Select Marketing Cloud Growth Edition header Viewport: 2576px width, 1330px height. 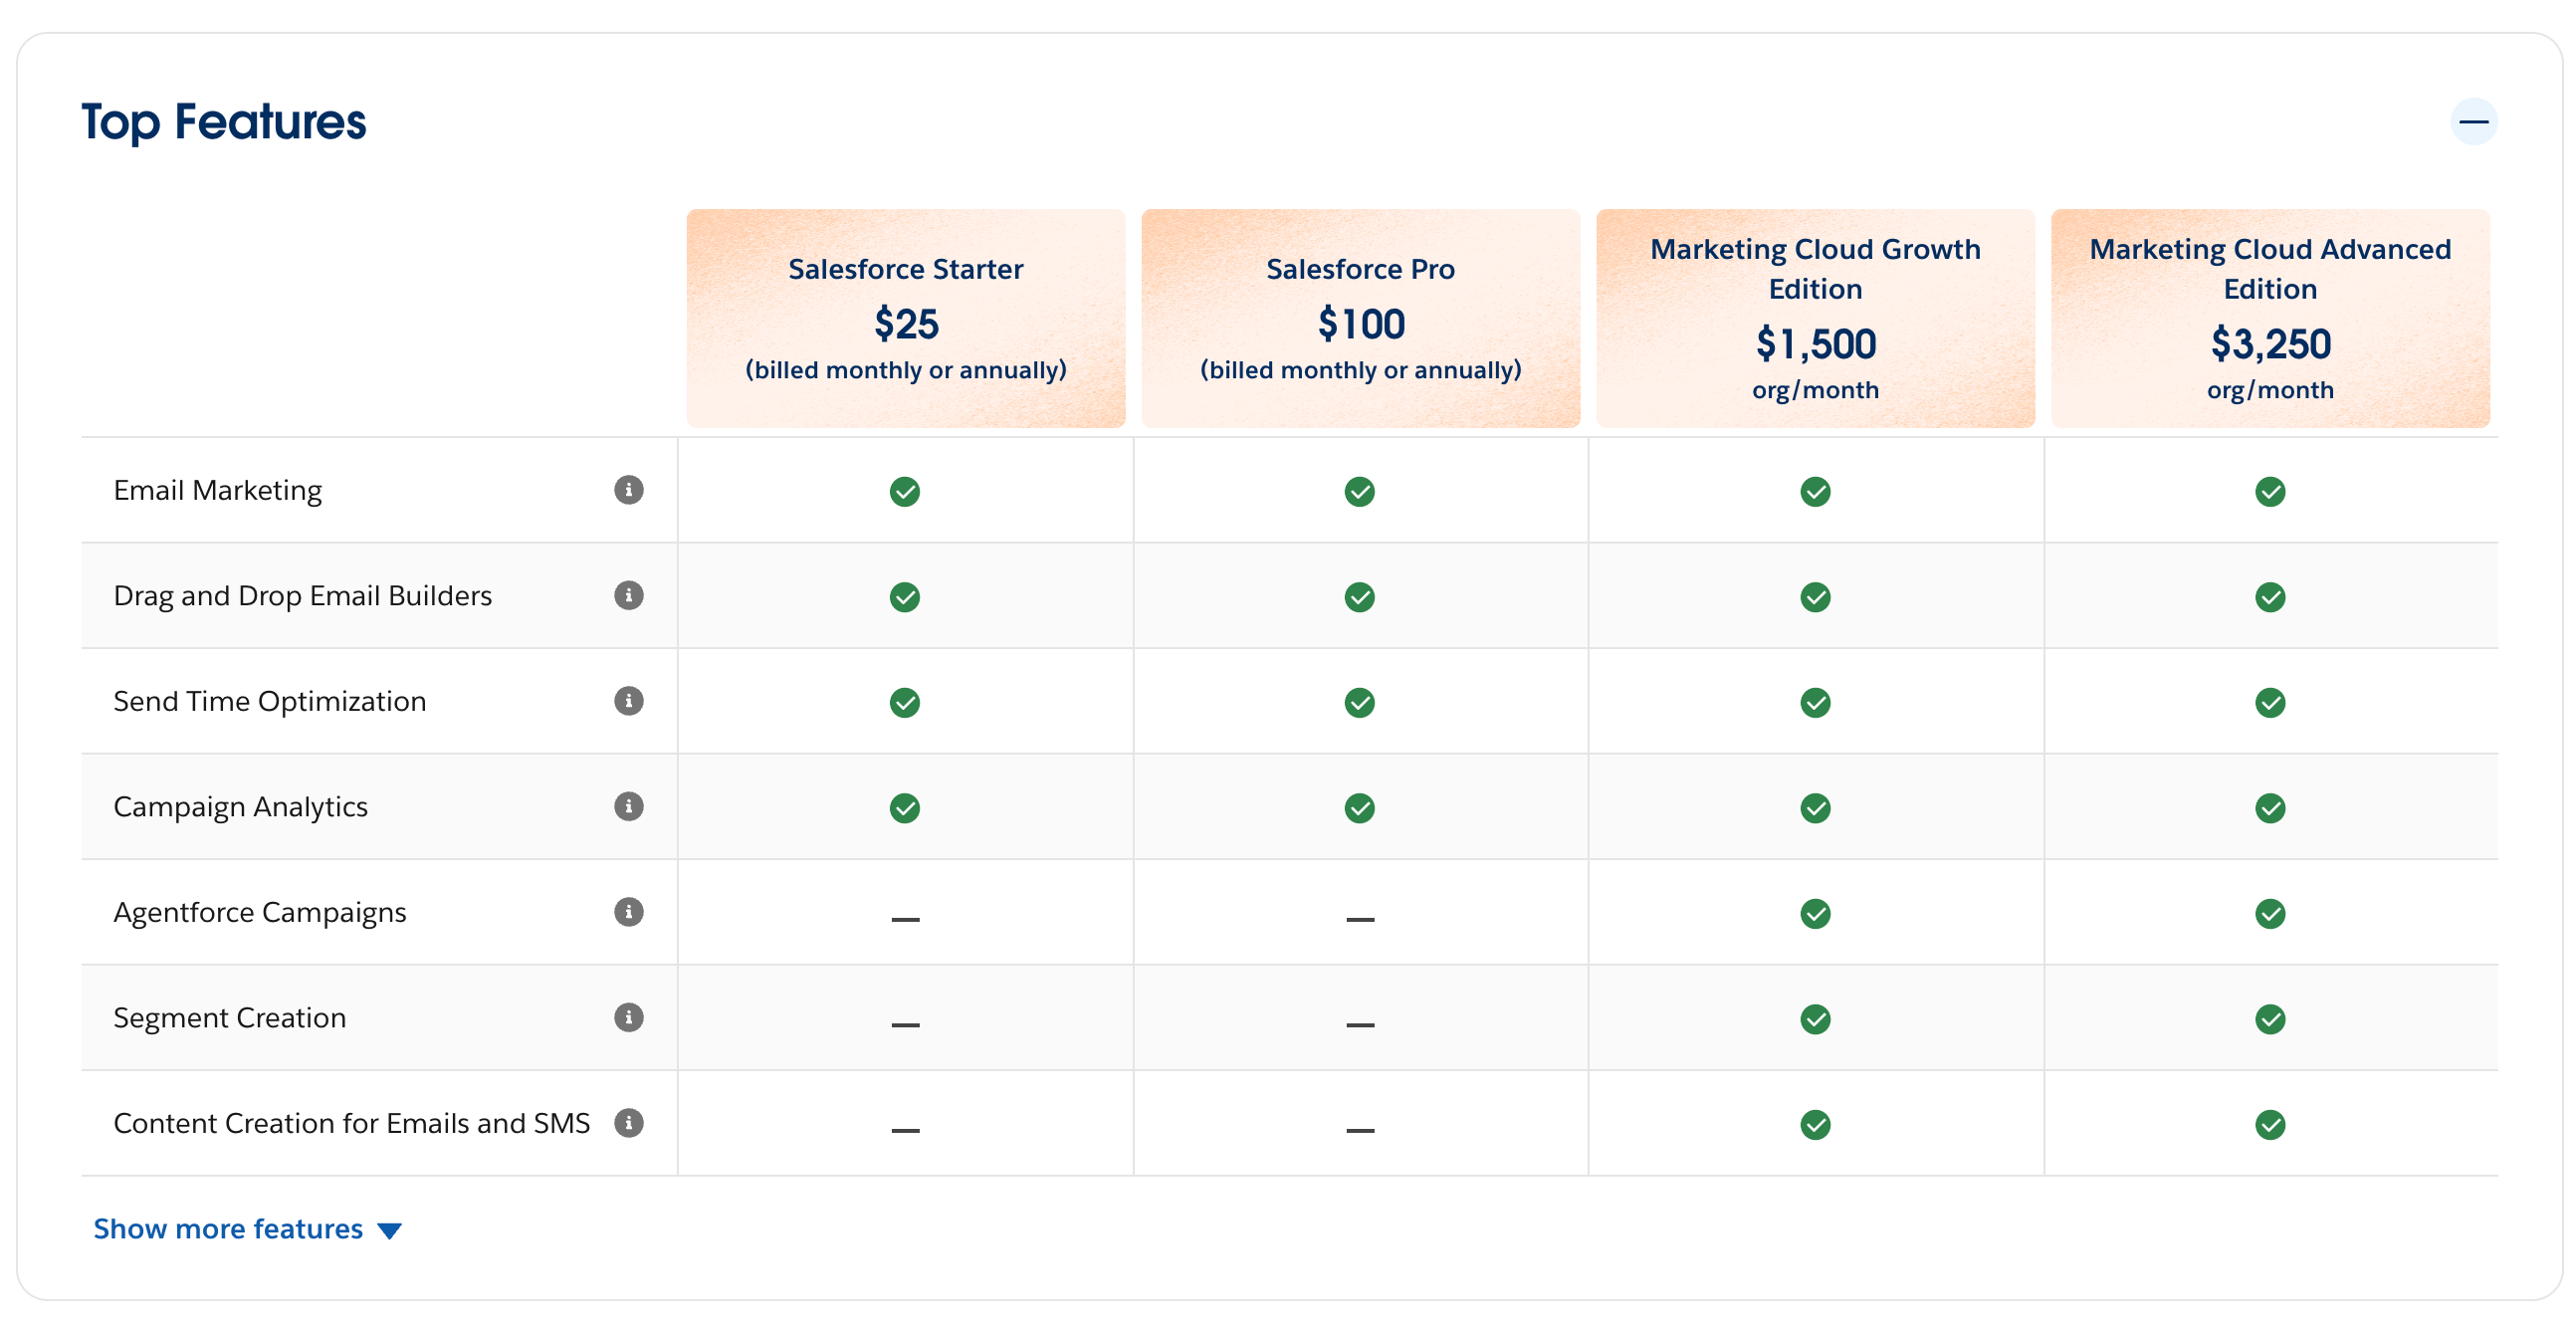pos(1815,319)
